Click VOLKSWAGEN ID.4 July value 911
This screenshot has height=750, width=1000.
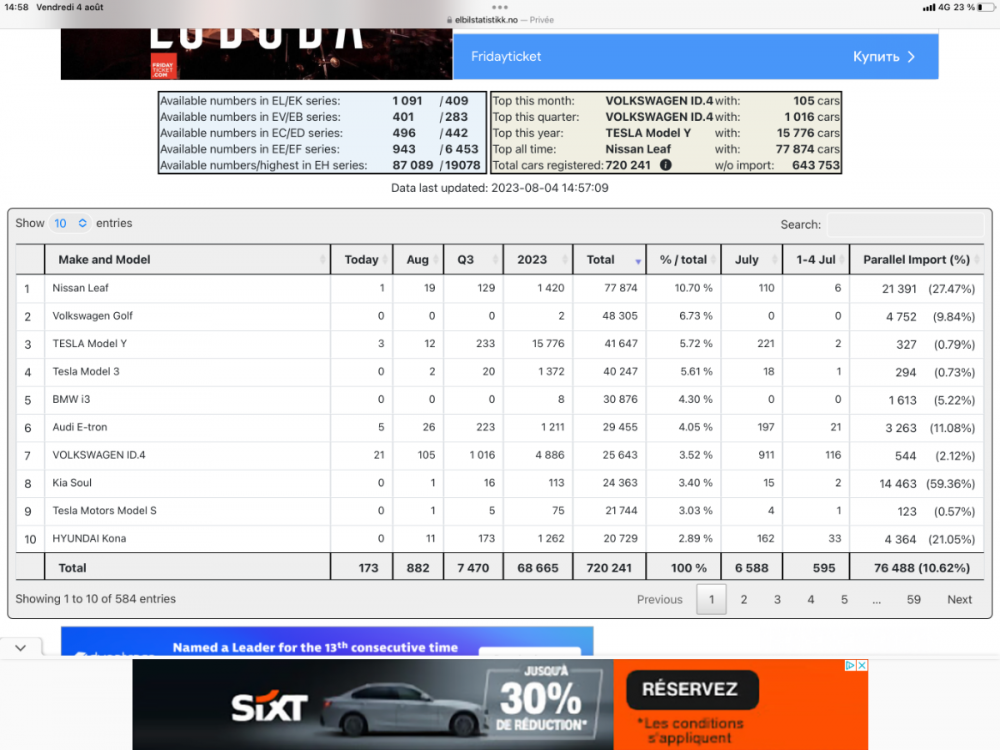(x=766, y=455)
